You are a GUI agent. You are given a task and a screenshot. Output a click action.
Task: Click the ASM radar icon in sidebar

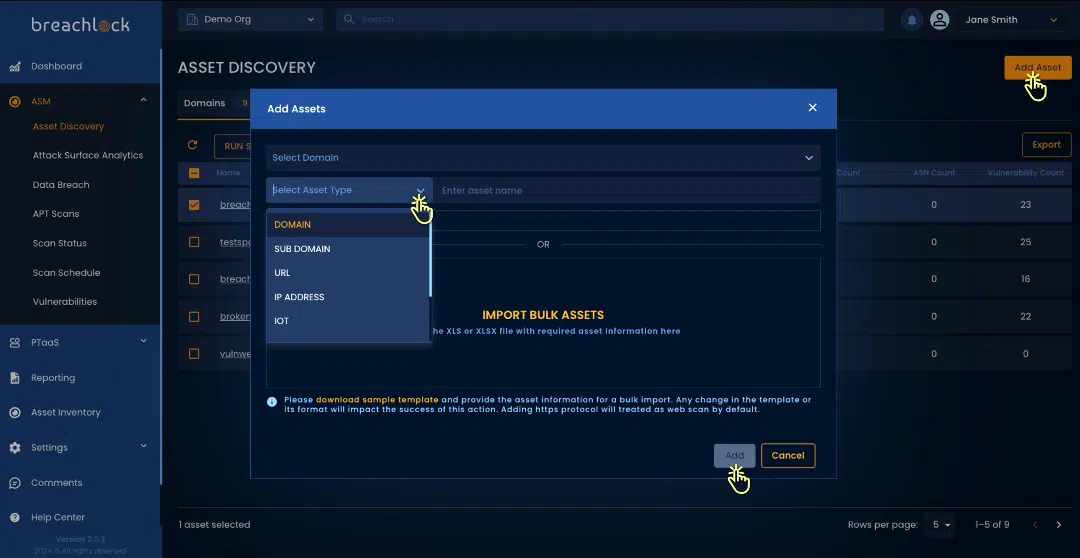(14, 101)
